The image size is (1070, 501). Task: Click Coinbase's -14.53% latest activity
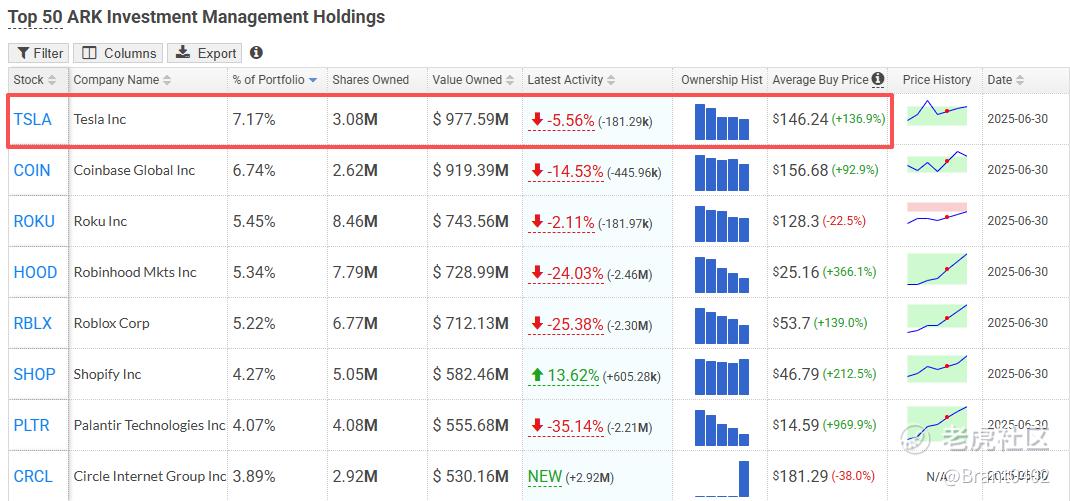pos(566,171)
